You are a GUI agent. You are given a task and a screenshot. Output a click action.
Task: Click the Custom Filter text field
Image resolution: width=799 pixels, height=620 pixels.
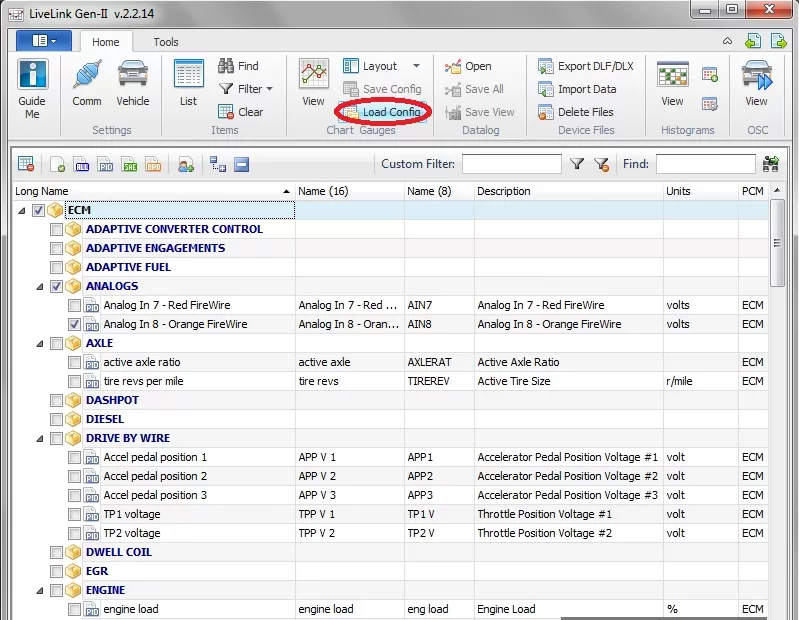pos(512,164)
